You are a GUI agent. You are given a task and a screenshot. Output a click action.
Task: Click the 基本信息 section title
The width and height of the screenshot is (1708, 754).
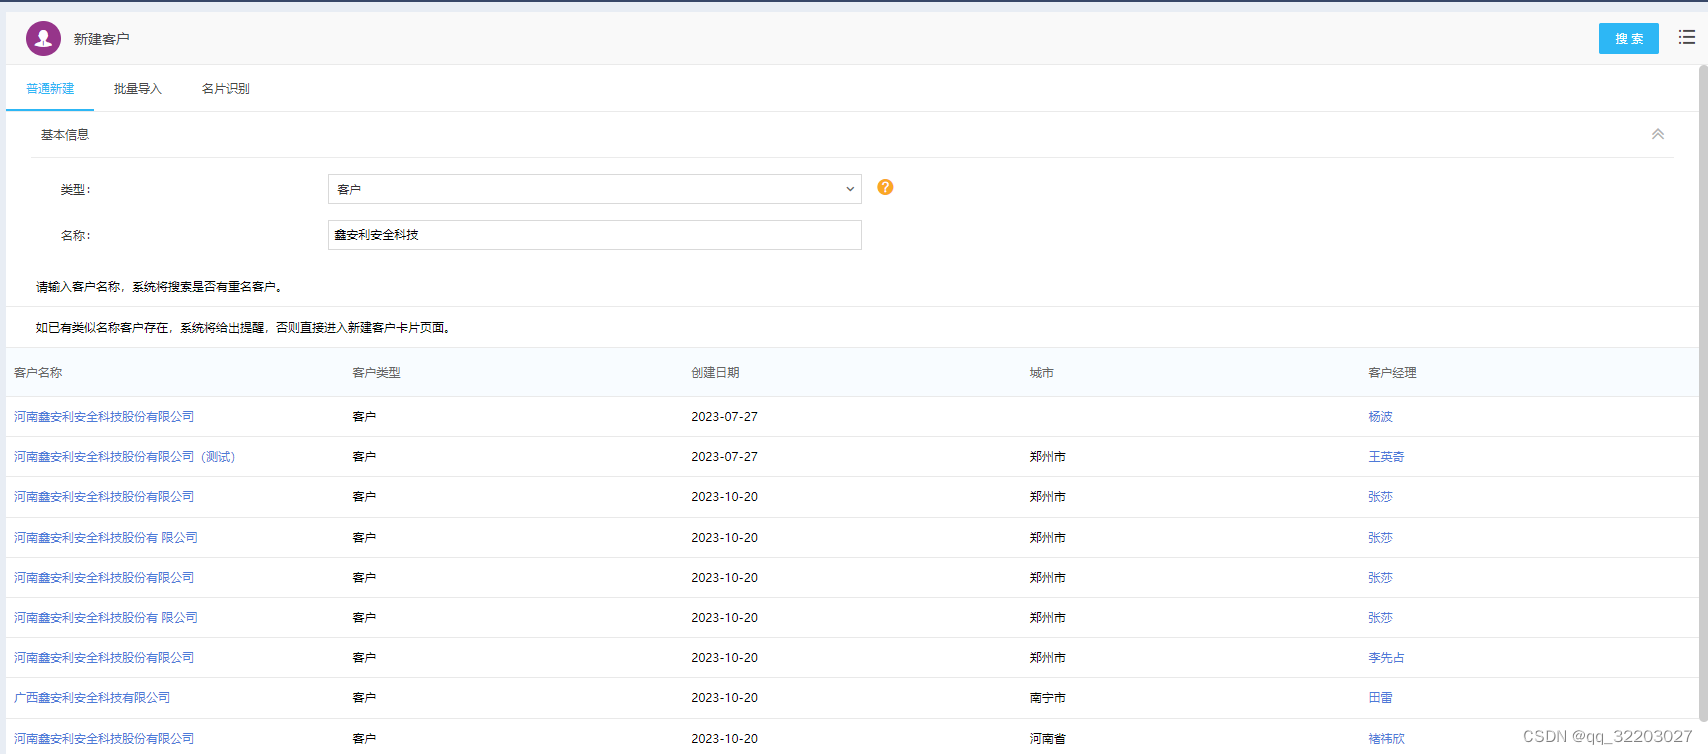[64, 134]
